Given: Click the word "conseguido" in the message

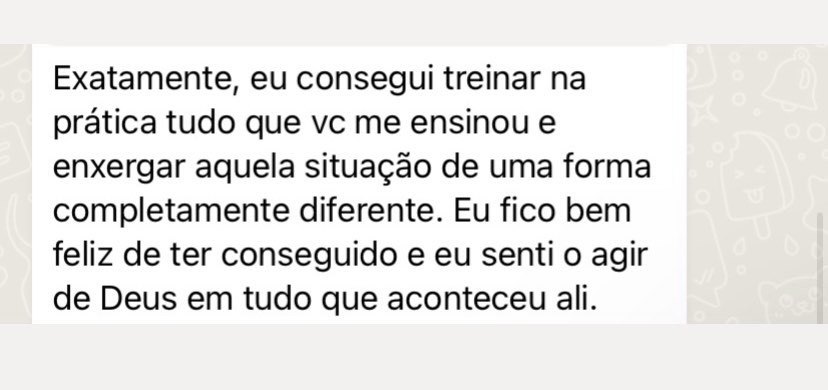Looking at the screenshot, I should point(309,256).
